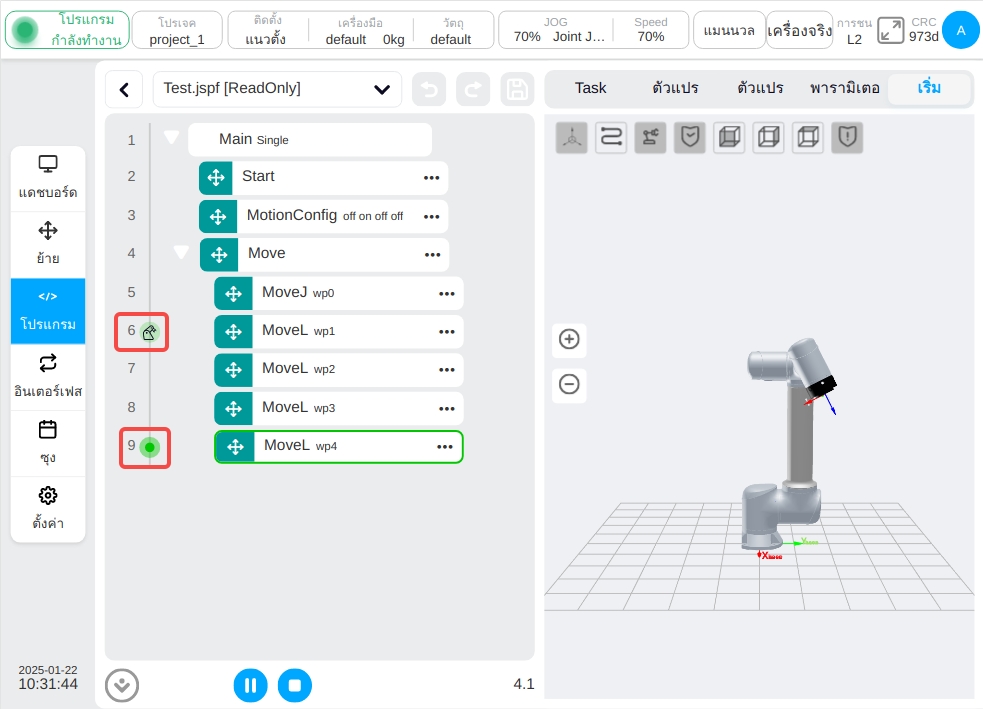Open the installation แนวตั้ง setting
This screenshot has height=709, width=983.
(266, 30)
